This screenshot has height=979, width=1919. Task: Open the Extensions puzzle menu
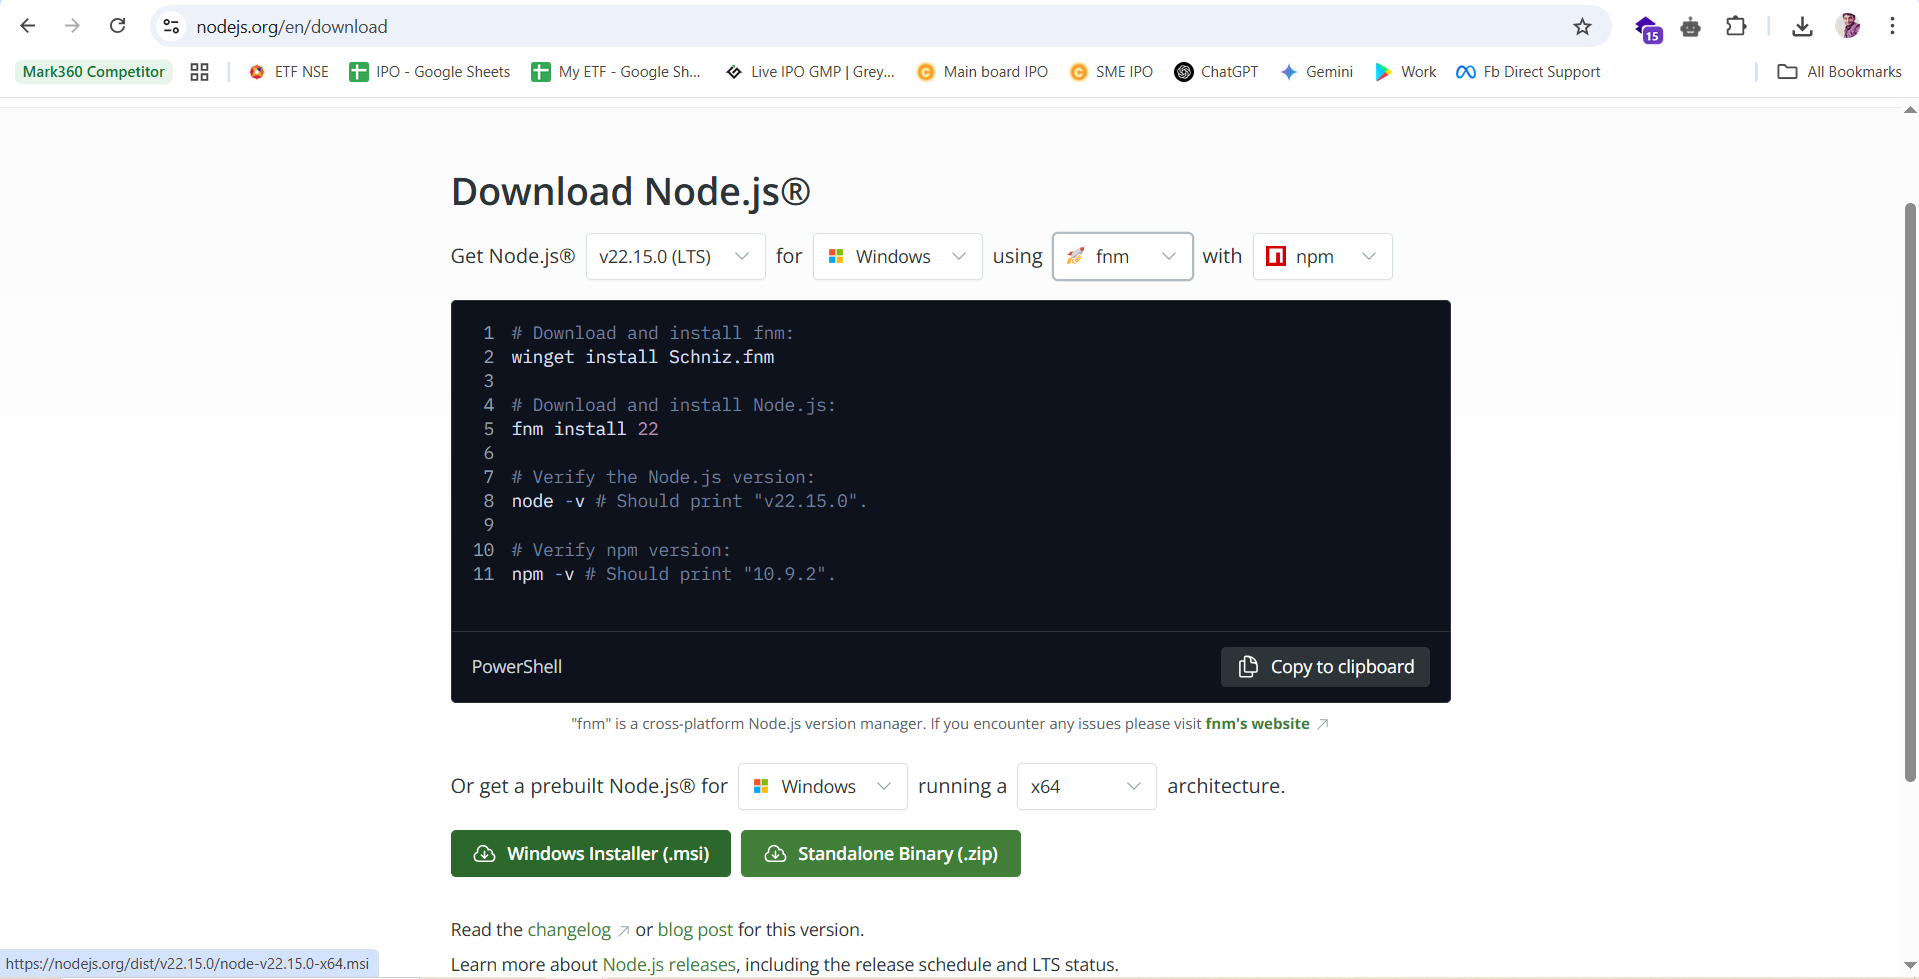1736,27
